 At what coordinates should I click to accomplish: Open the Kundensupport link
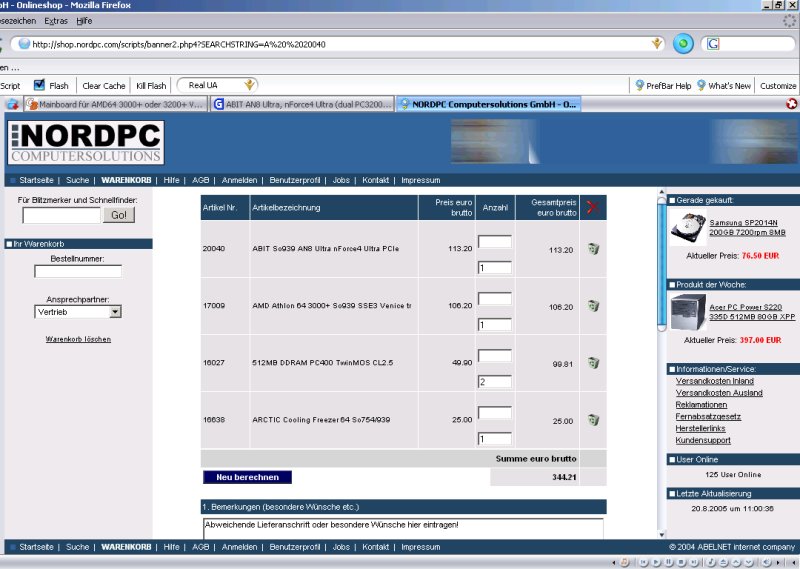[703, 440]
